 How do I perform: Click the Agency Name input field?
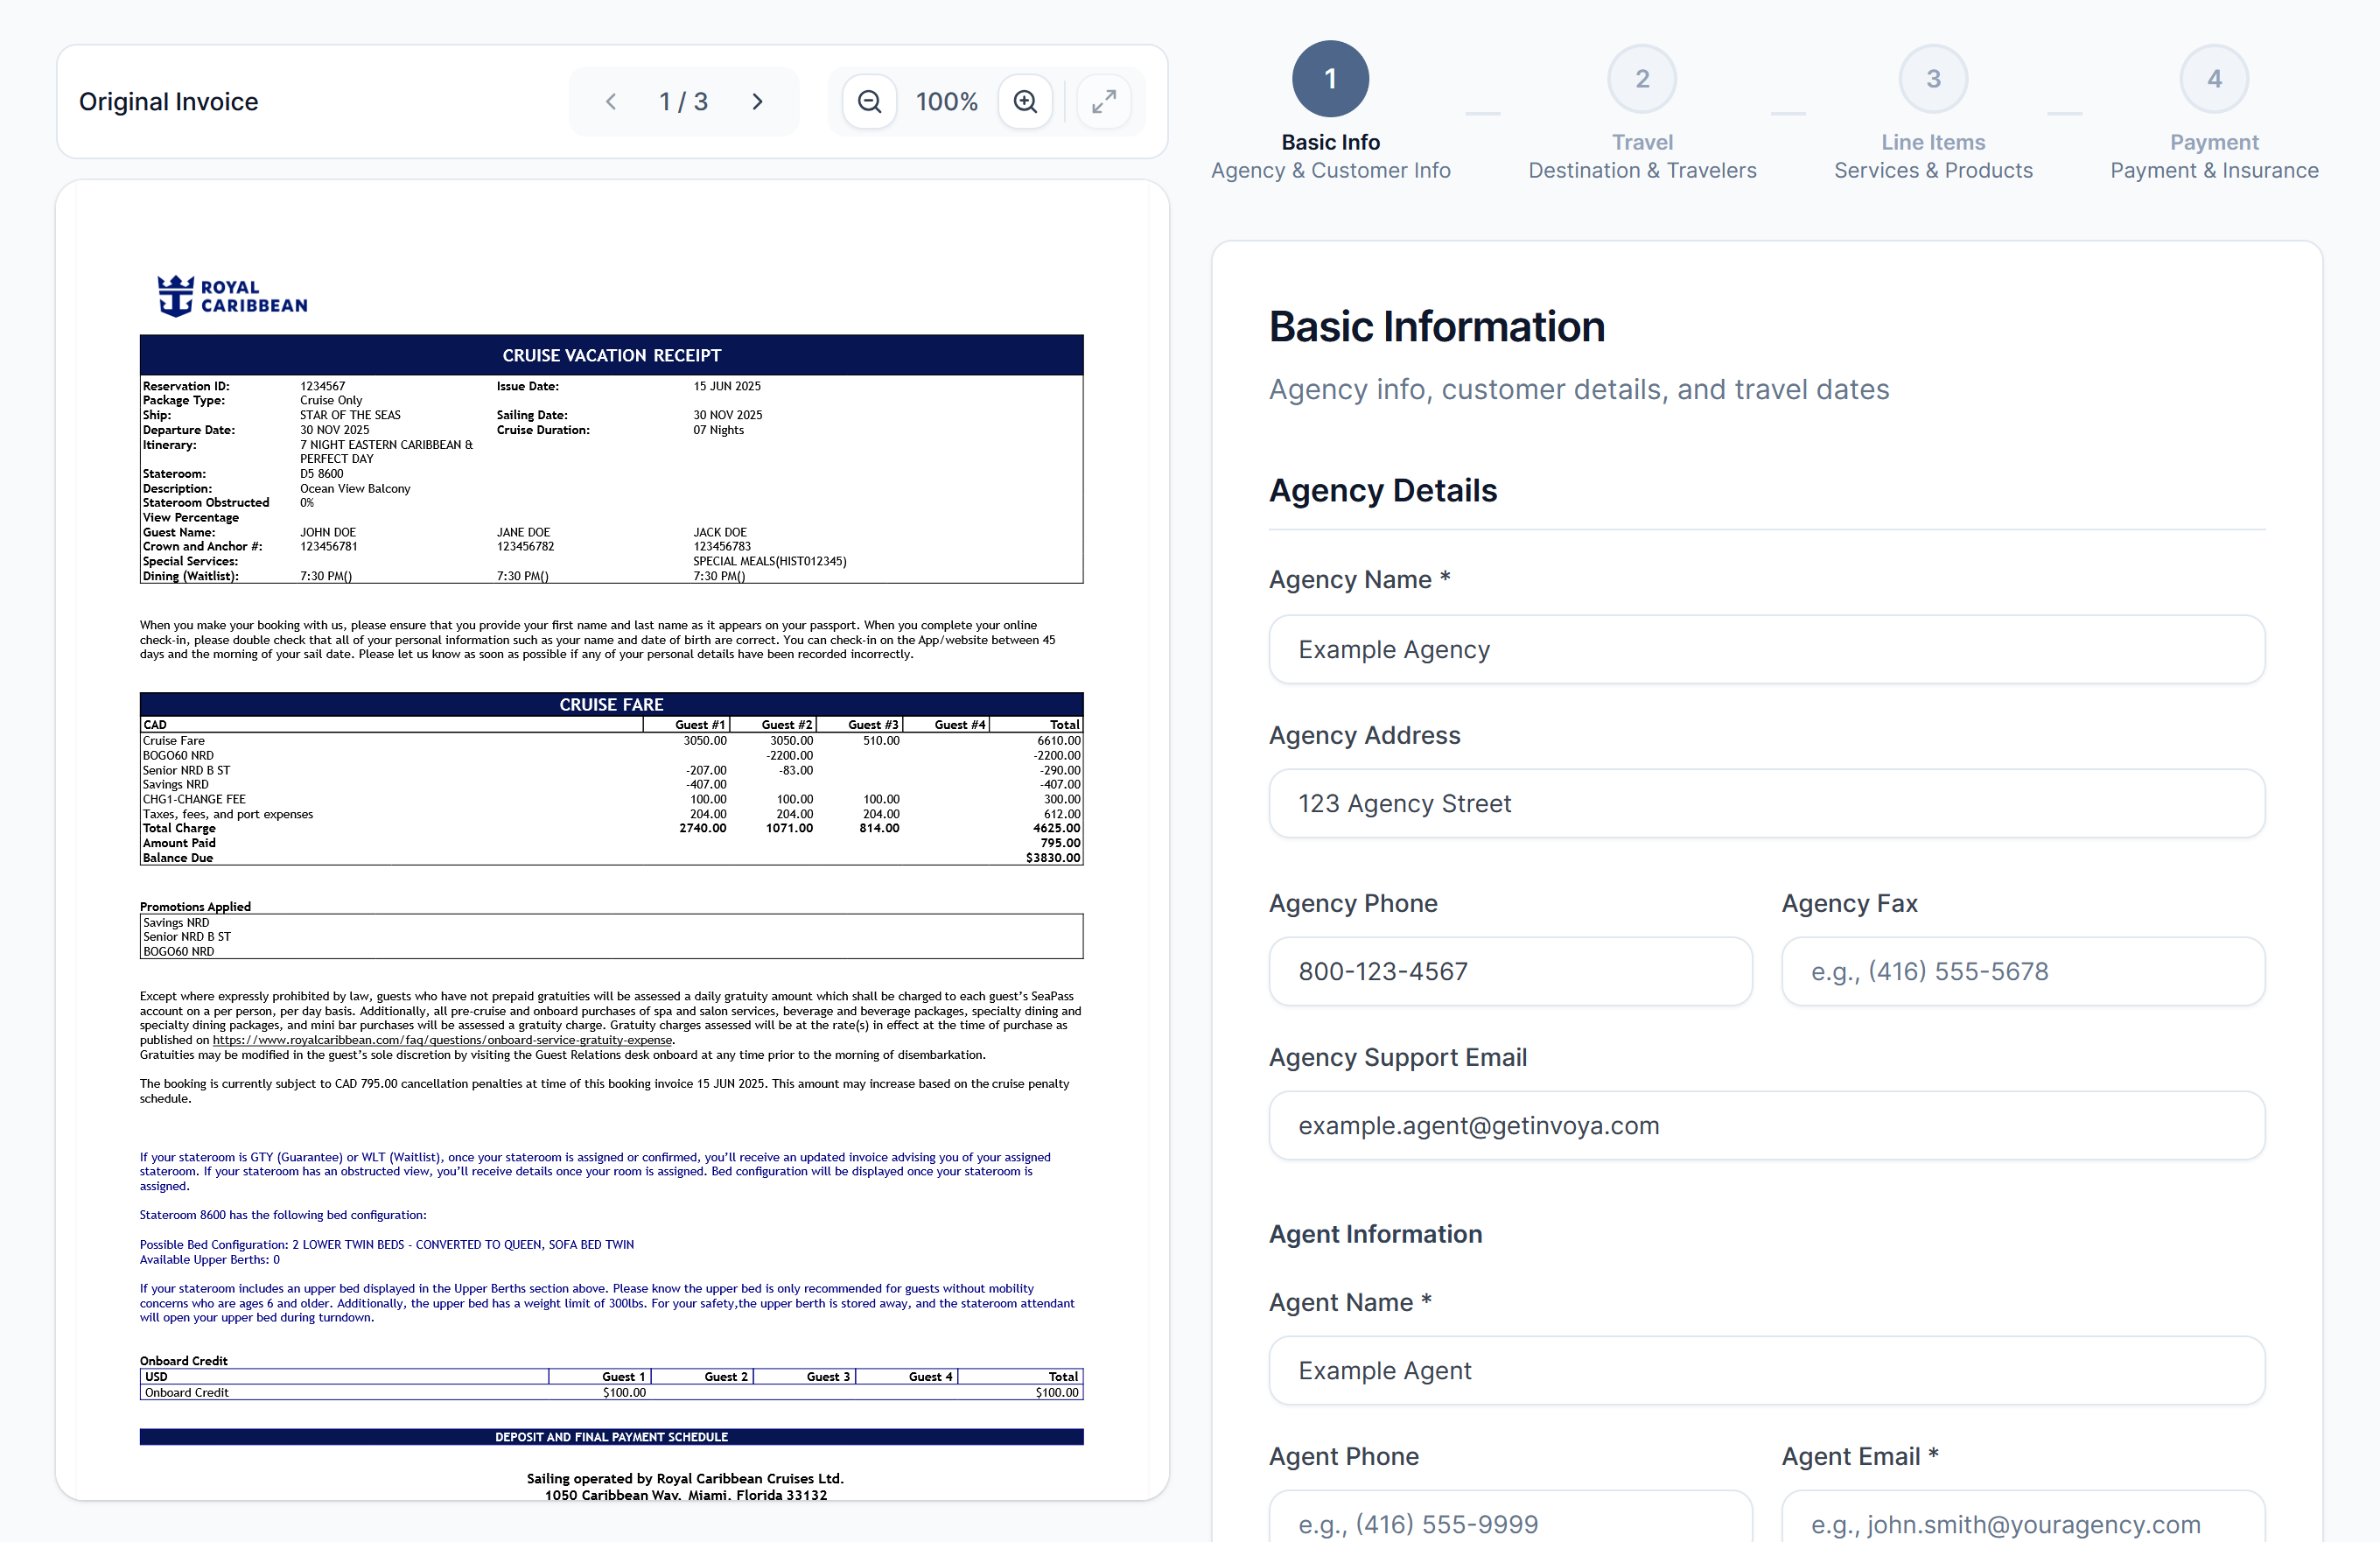1766,649
